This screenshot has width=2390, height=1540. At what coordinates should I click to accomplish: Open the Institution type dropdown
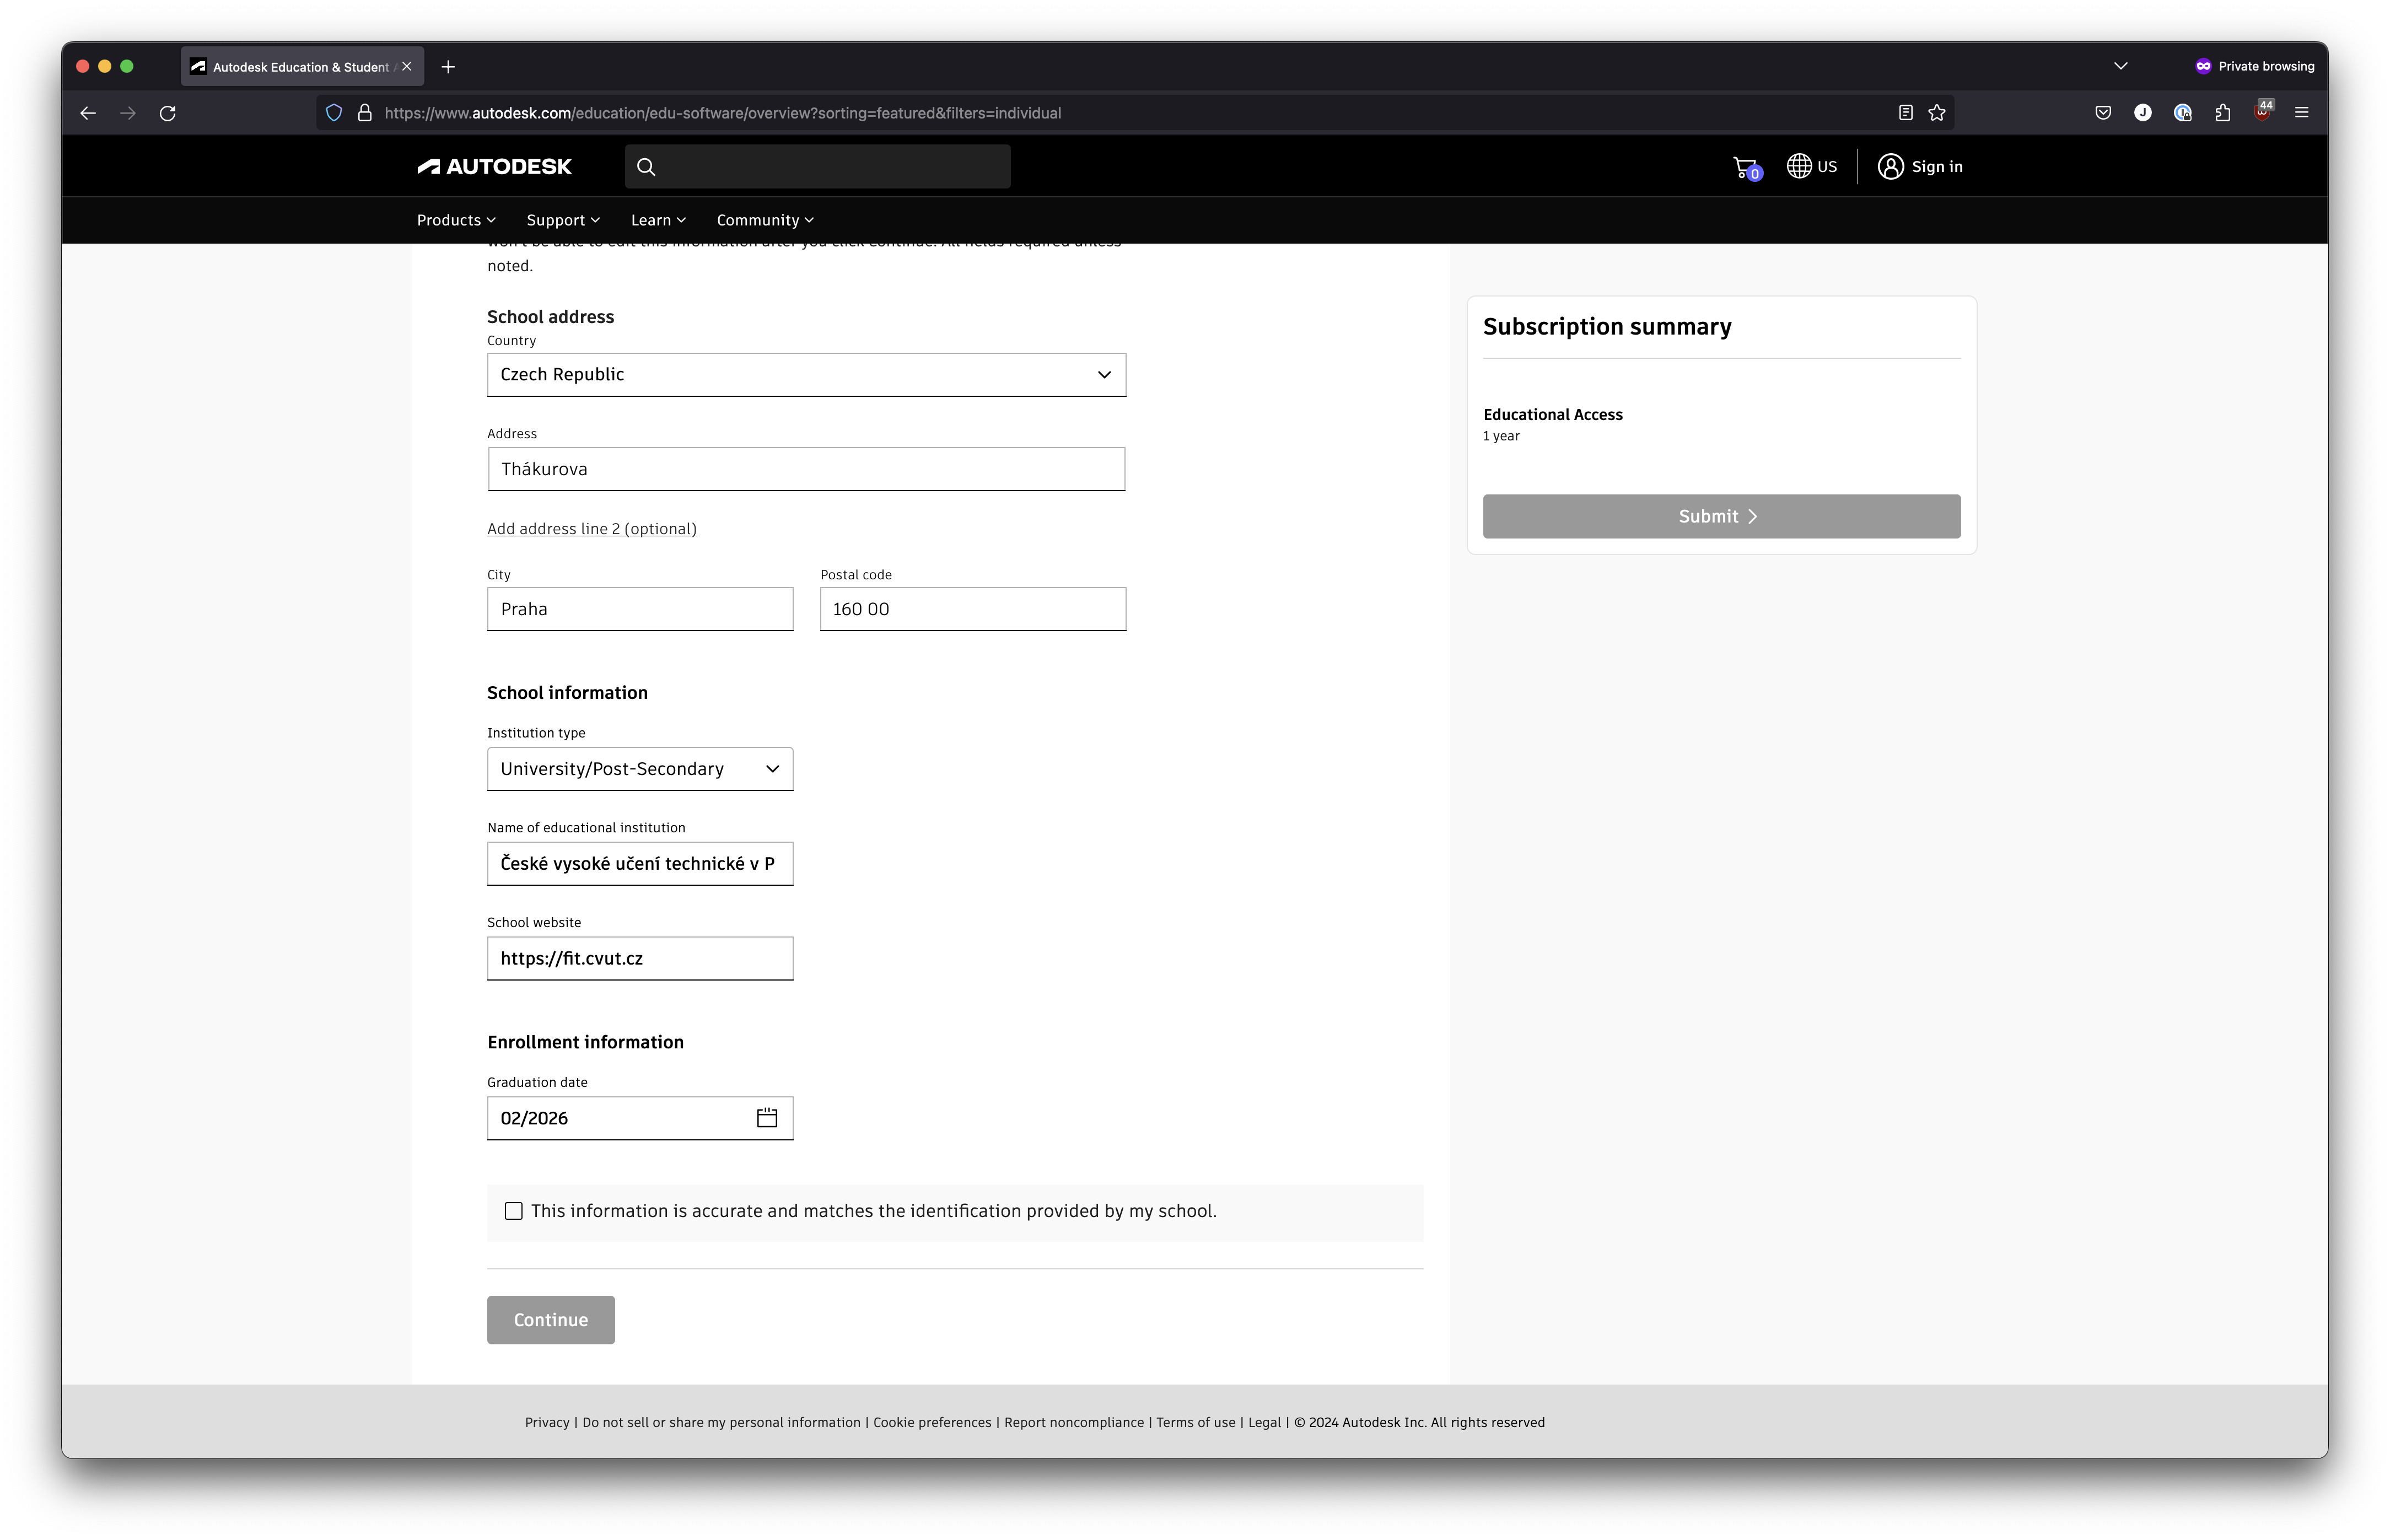640,769
